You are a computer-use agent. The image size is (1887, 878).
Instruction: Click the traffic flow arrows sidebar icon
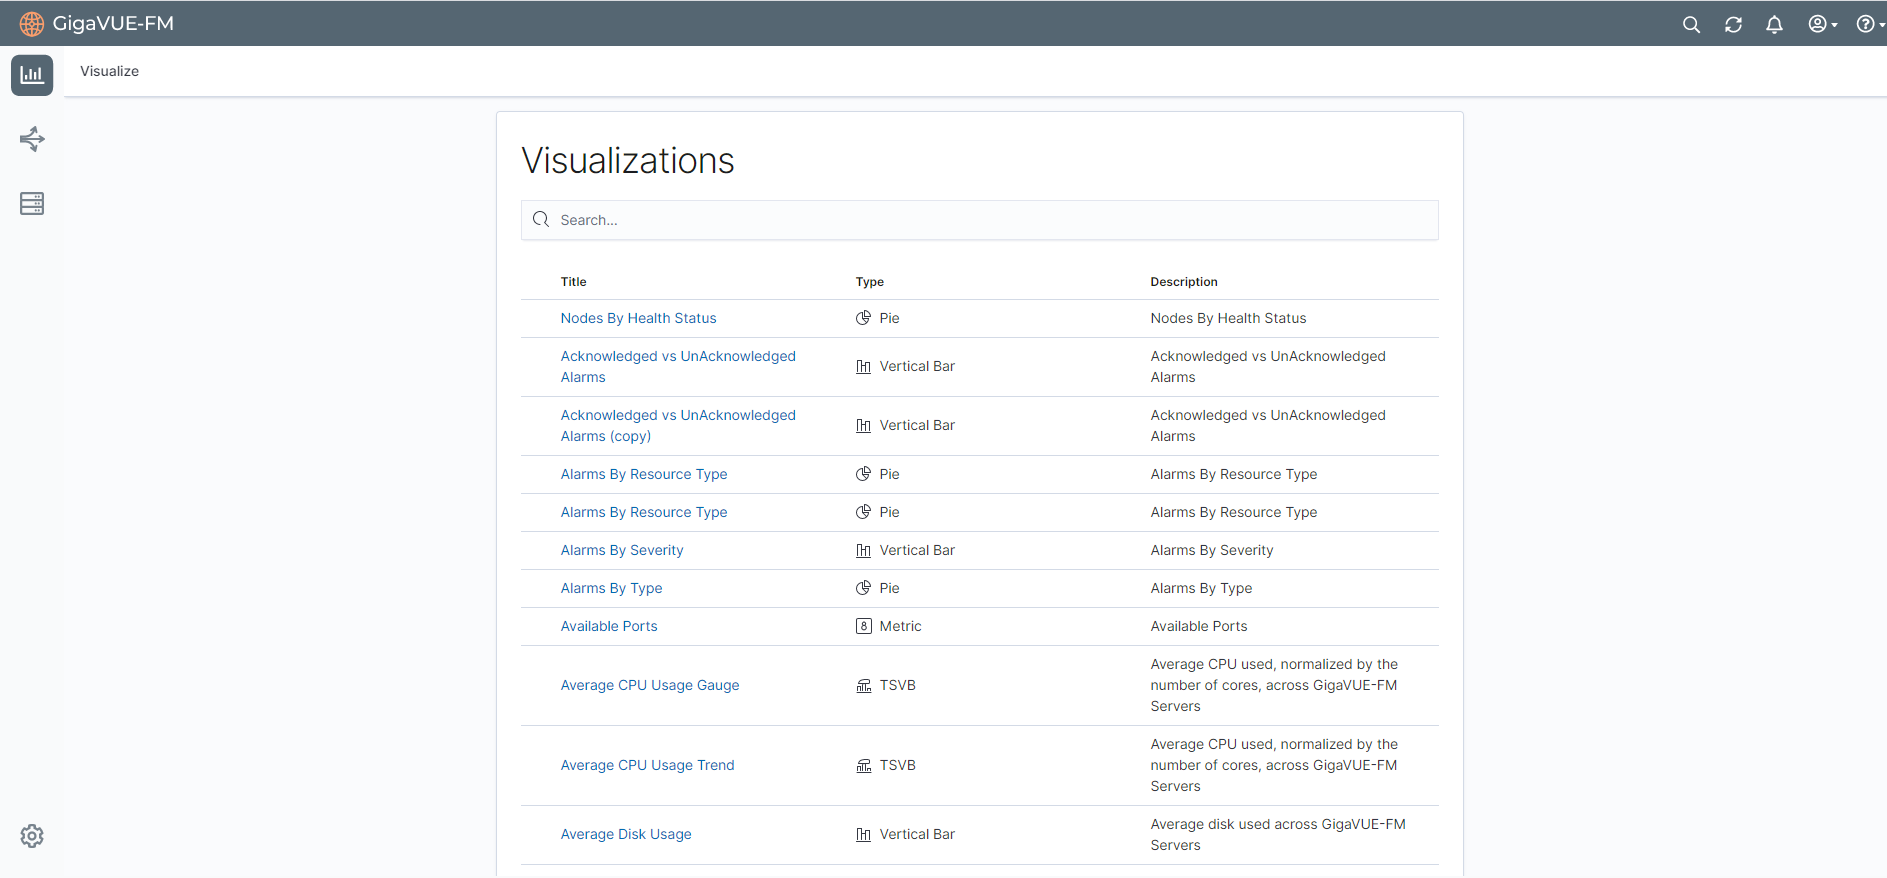[32, 139]
